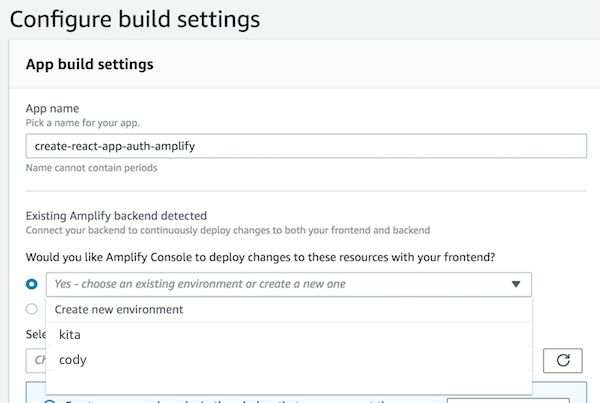Click the 'App name' field label
This screenshot has width=600, height=403.
point(52,108)
